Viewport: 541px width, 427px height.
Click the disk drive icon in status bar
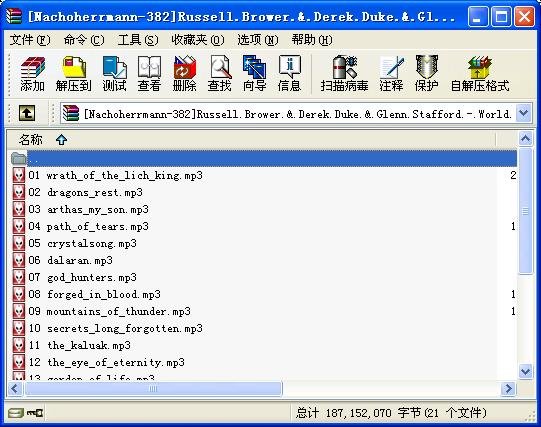[x=16, y=413]
